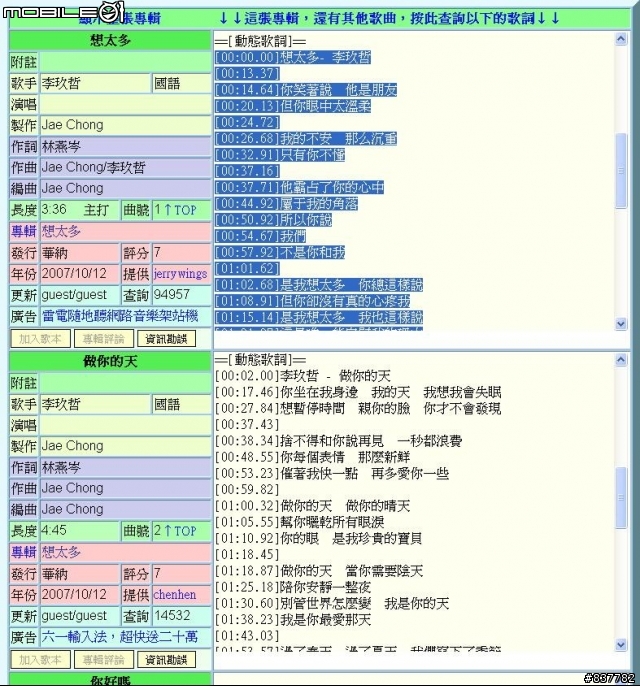Click 動態歌詞 heading in first lyrics box
Image resolution: width=640 pixels, height=686 pixels.
tap(260, 41)
